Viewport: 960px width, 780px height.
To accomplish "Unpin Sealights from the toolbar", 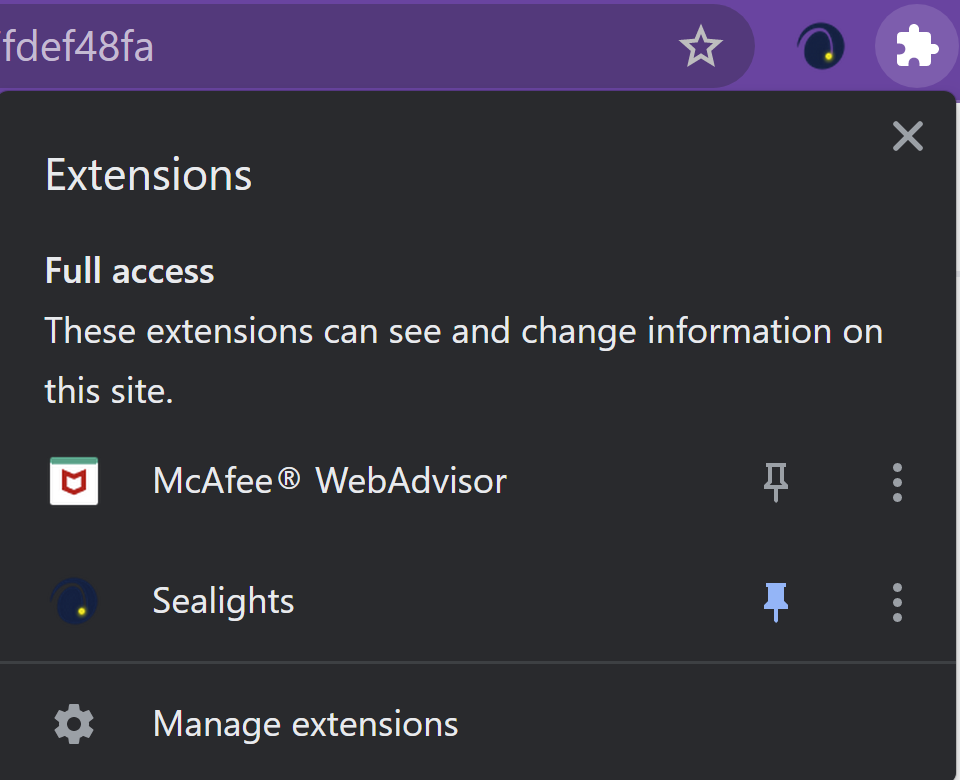I will pos(776,602).
